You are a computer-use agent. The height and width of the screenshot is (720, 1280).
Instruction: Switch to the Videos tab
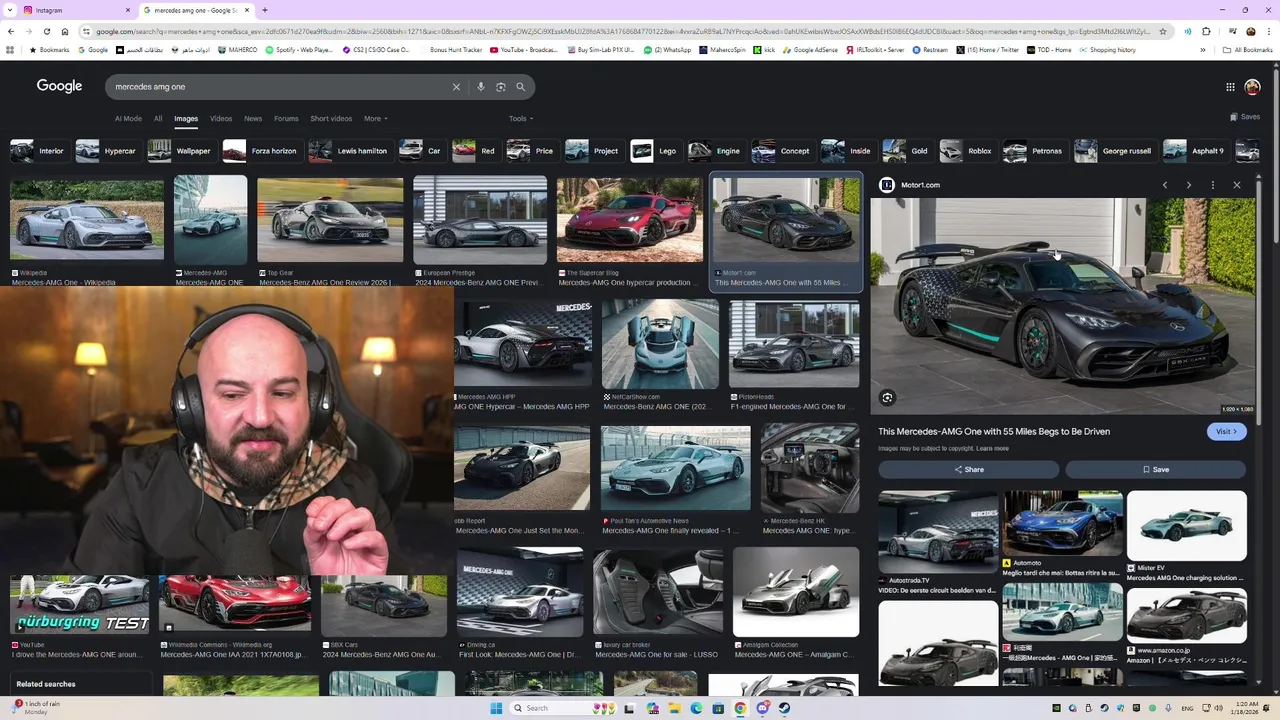coord(221,119)
